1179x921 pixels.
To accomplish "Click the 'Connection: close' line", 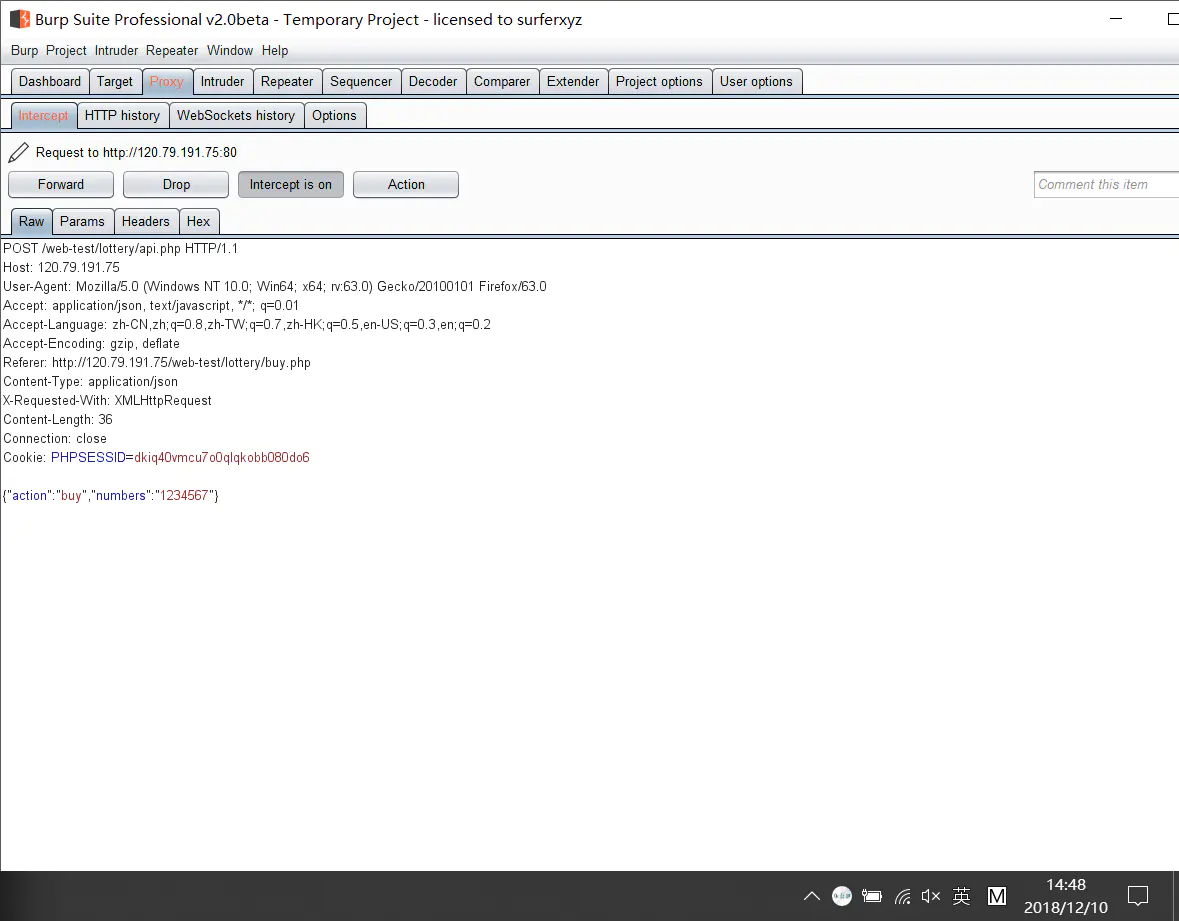I will [x=55, y=438].
